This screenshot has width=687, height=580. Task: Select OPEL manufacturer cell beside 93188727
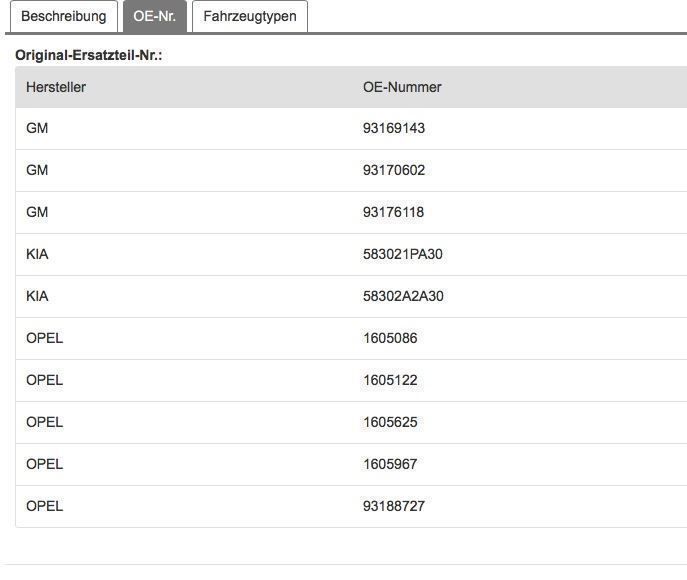pyautogui.click(x=44, y=506)
